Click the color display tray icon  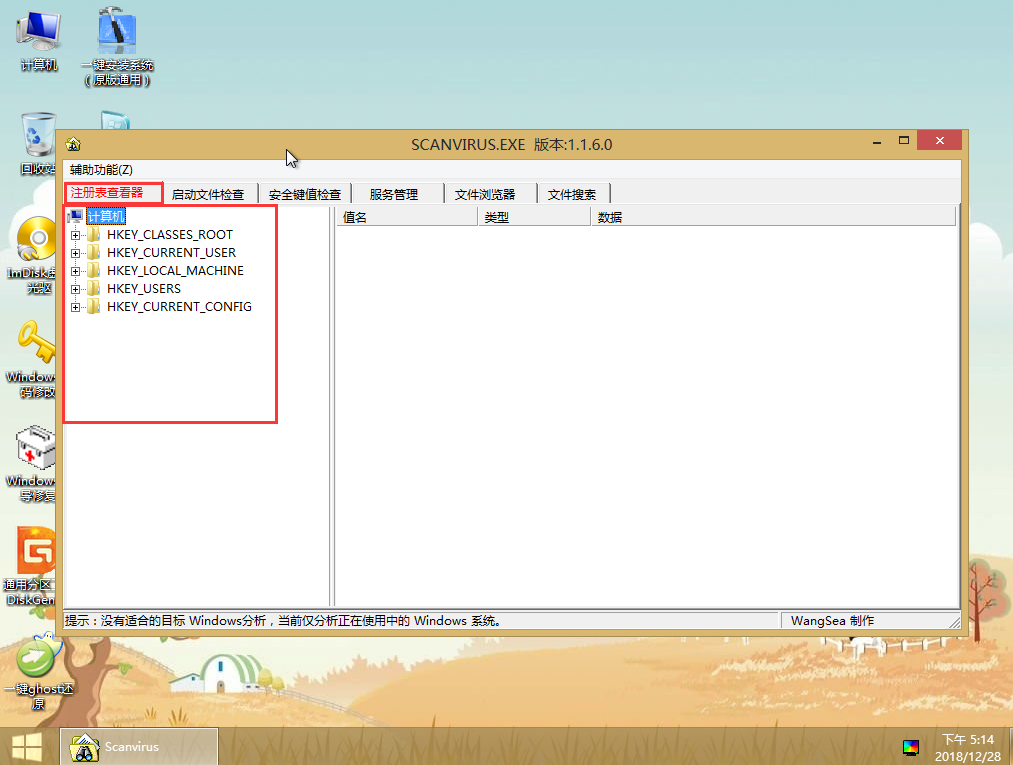click(x=910, y=747)
